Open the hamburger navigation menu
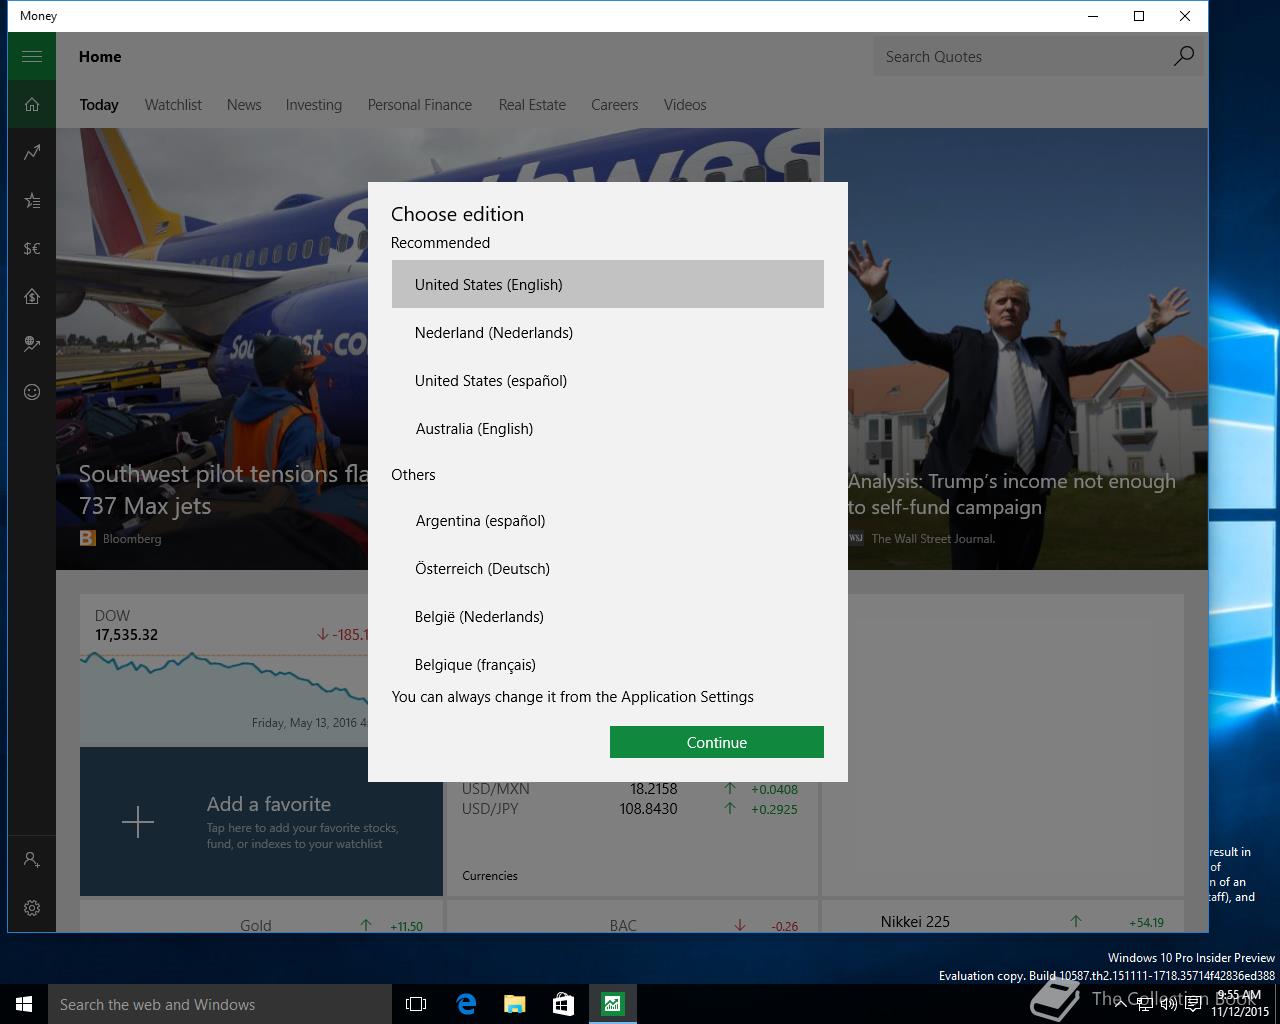This screenshot has height=1024, width=1280. 32,56
